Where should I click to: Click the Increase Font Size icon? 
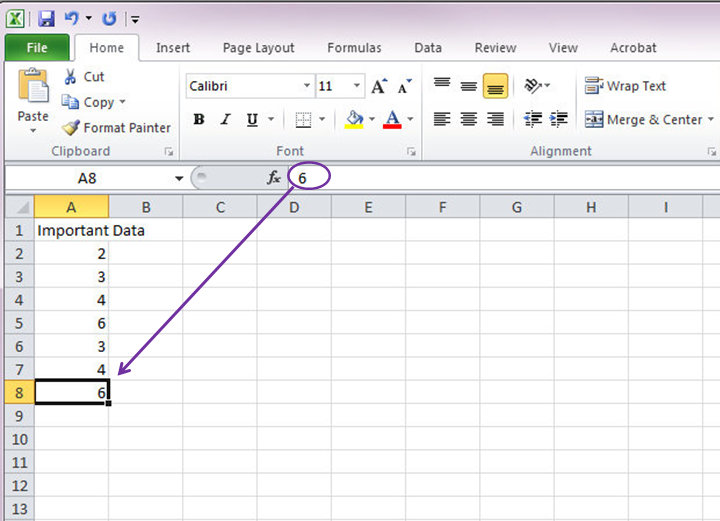click(x=379, y=87)
